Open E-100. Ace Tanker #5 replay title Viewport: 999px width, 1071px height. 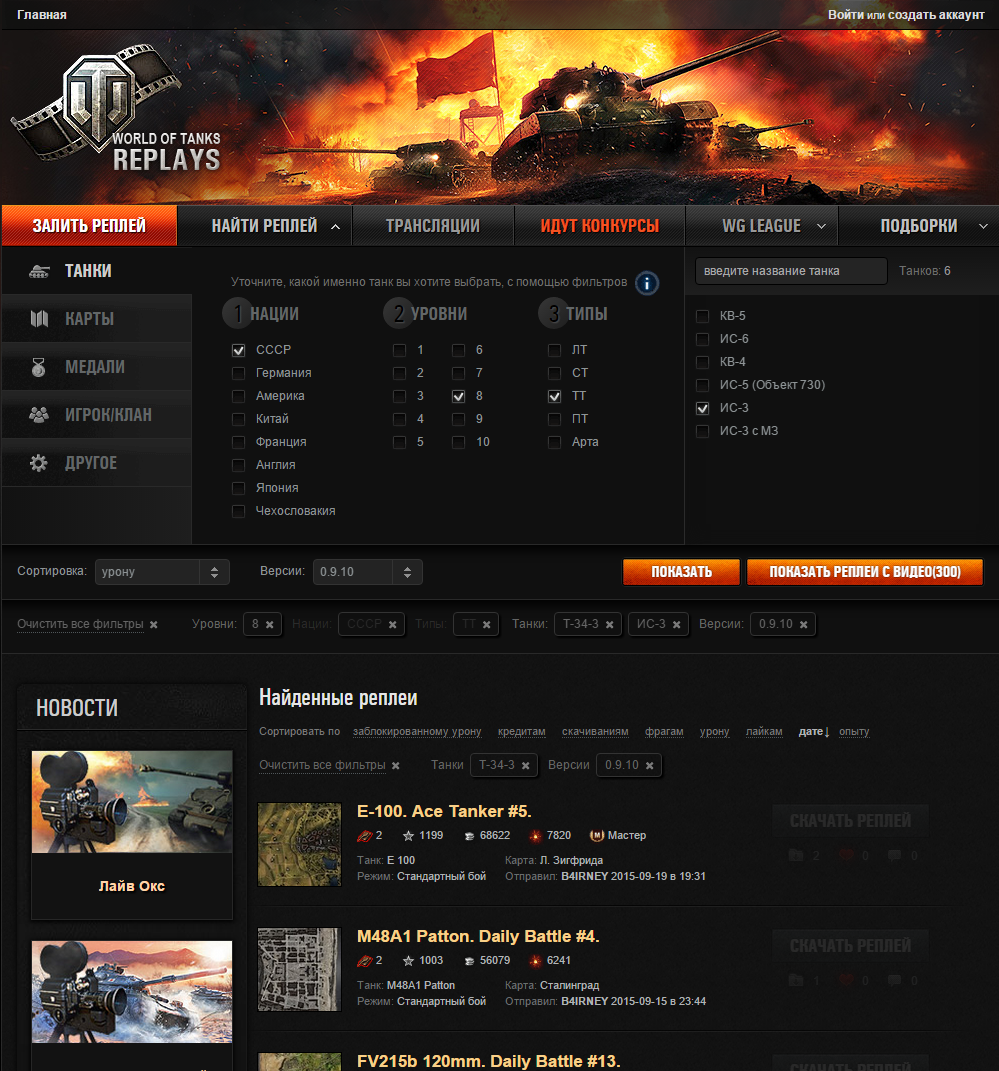[444, 811]
